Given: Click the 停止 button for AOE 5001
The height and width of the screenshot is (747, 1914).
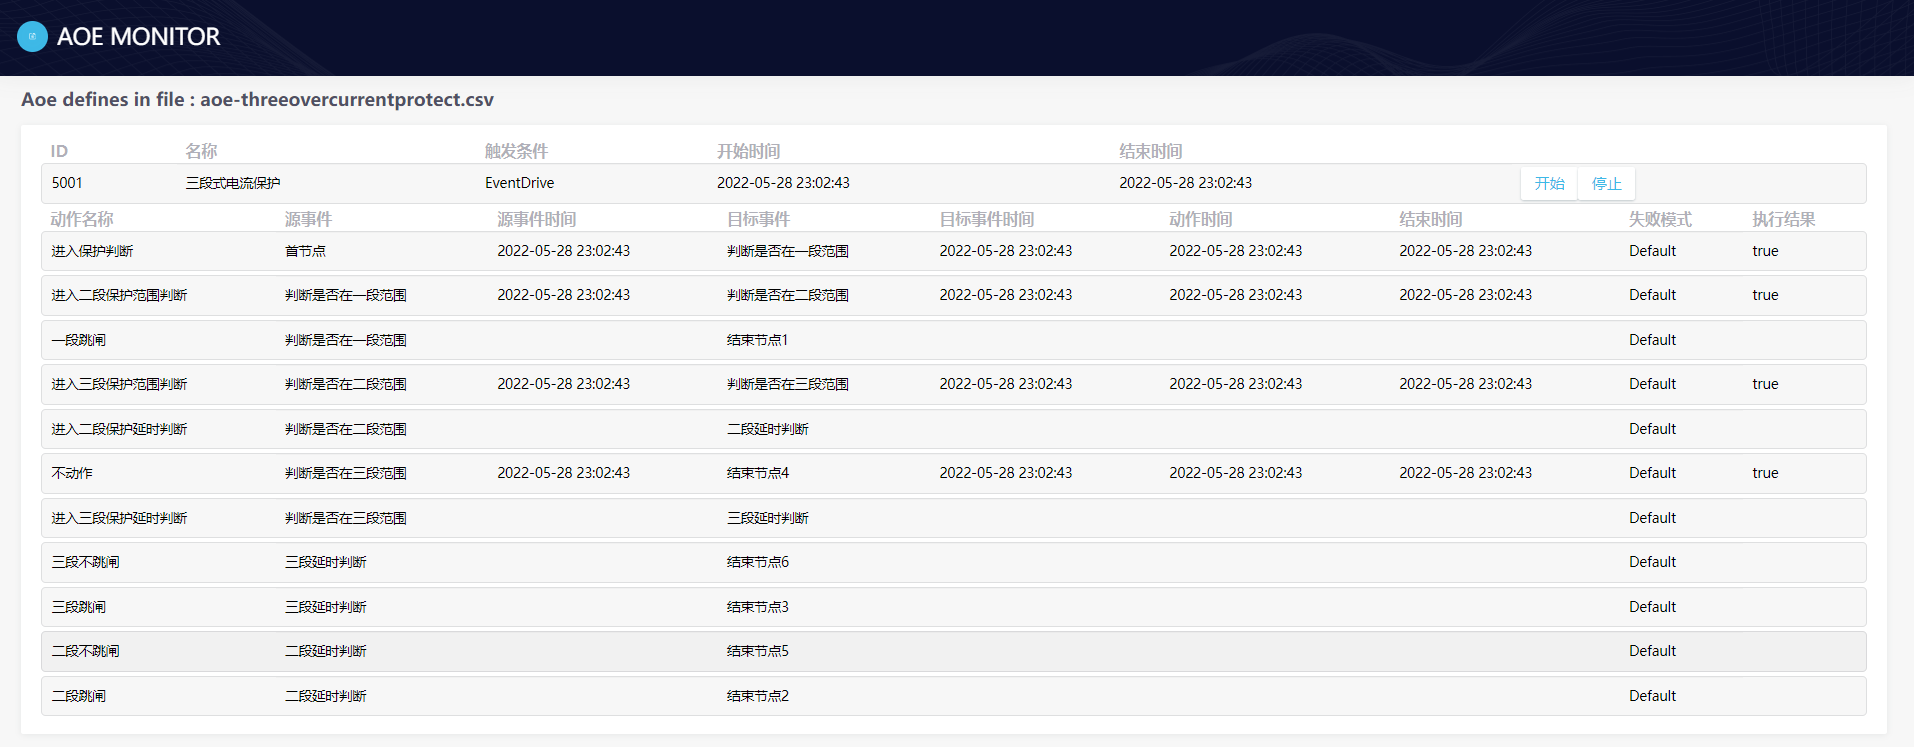Looking at the screenshot, I should pos(1606,183).
